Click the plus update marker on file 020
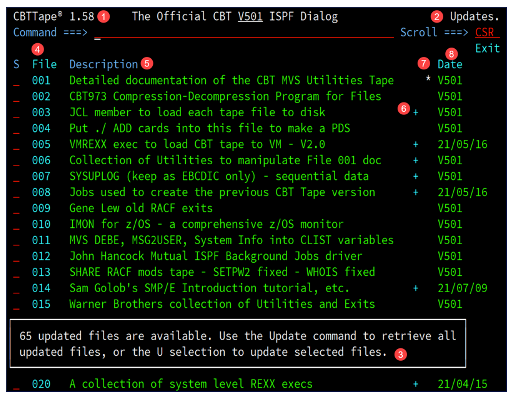This screenshot has width=515, height=397. point(416,385)
